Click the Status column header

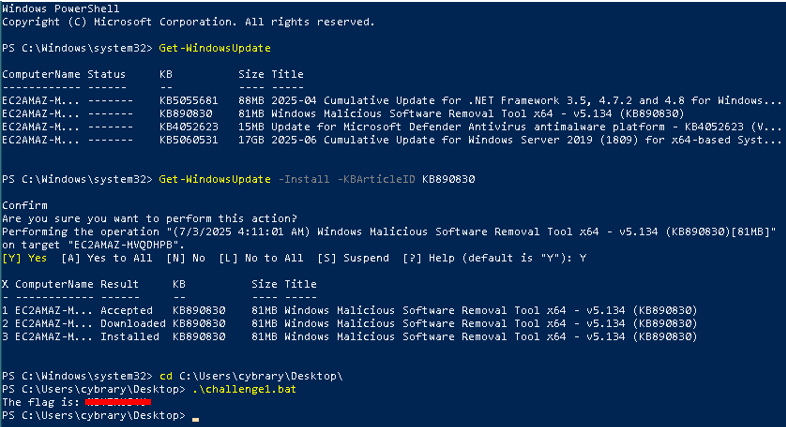106,74
